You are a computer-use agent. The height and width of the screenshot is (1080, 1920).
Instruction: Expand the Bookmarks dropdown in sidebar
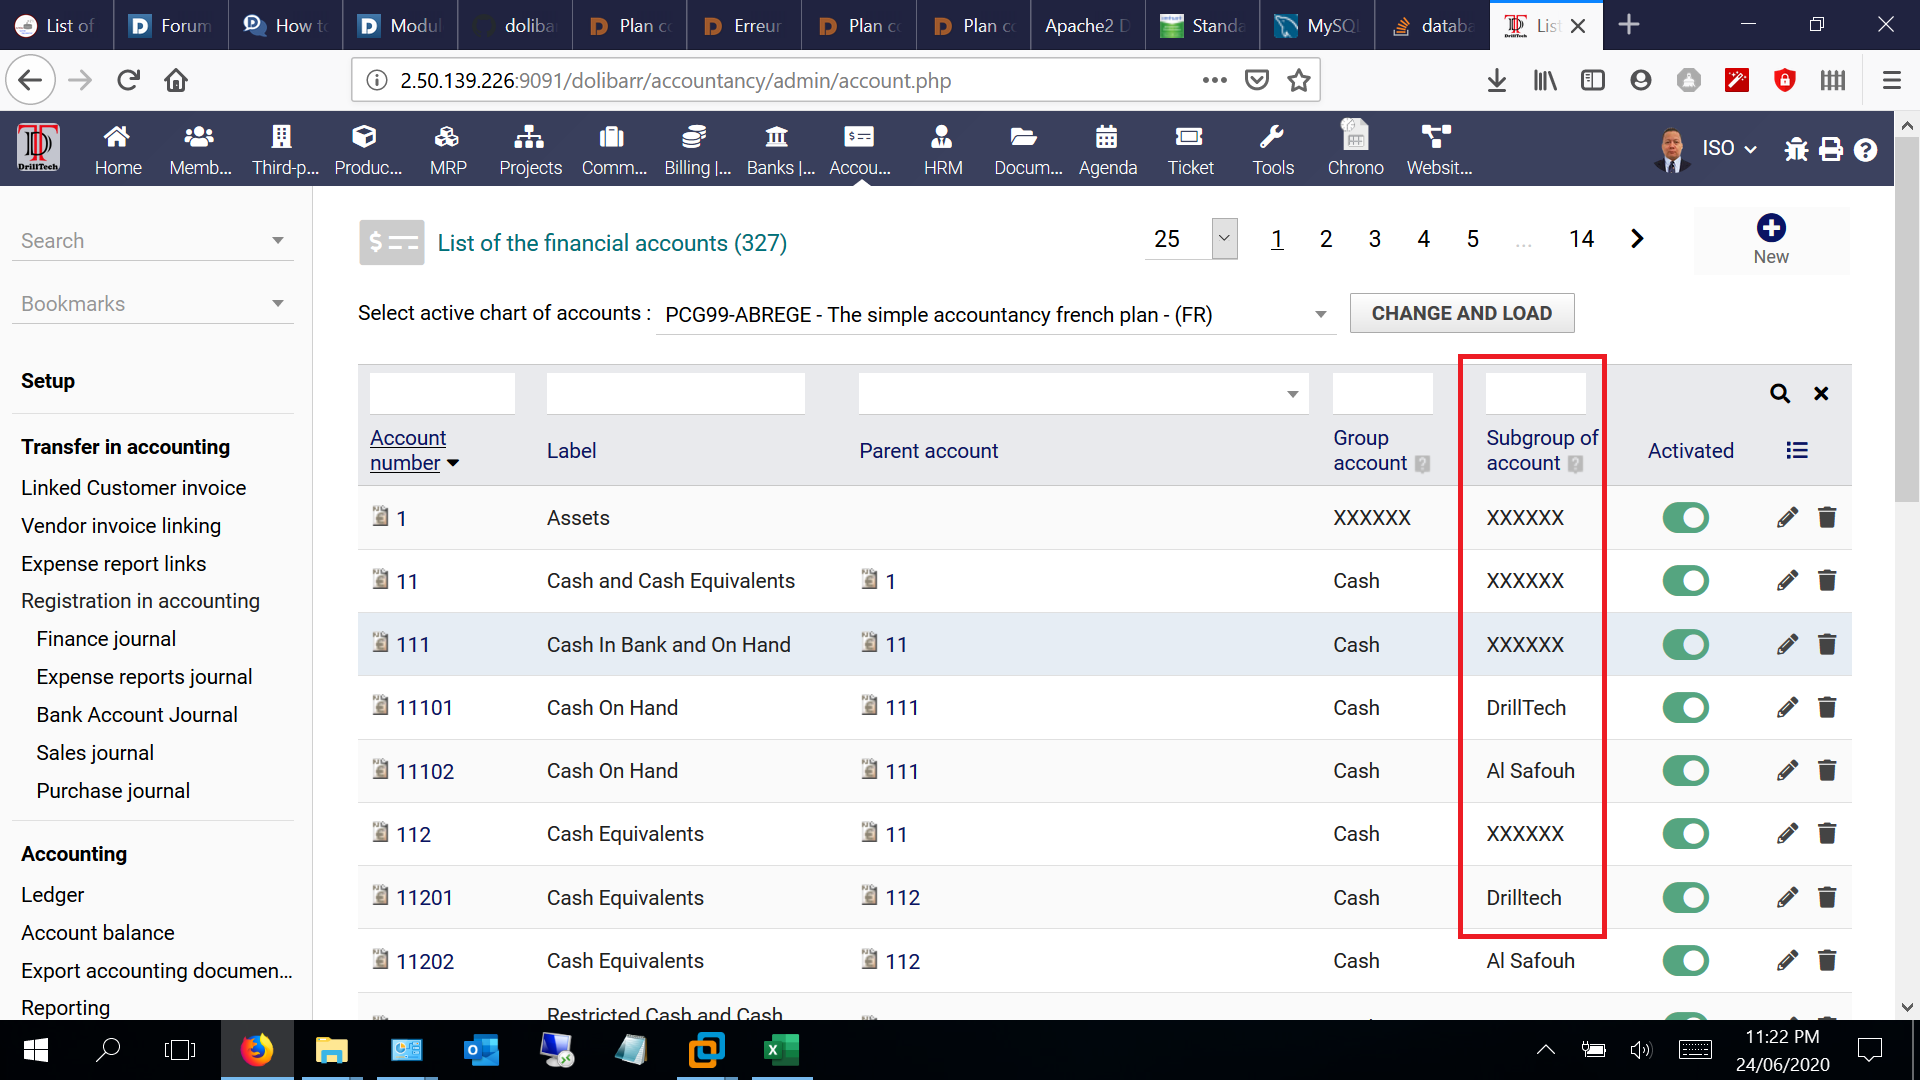277,304
